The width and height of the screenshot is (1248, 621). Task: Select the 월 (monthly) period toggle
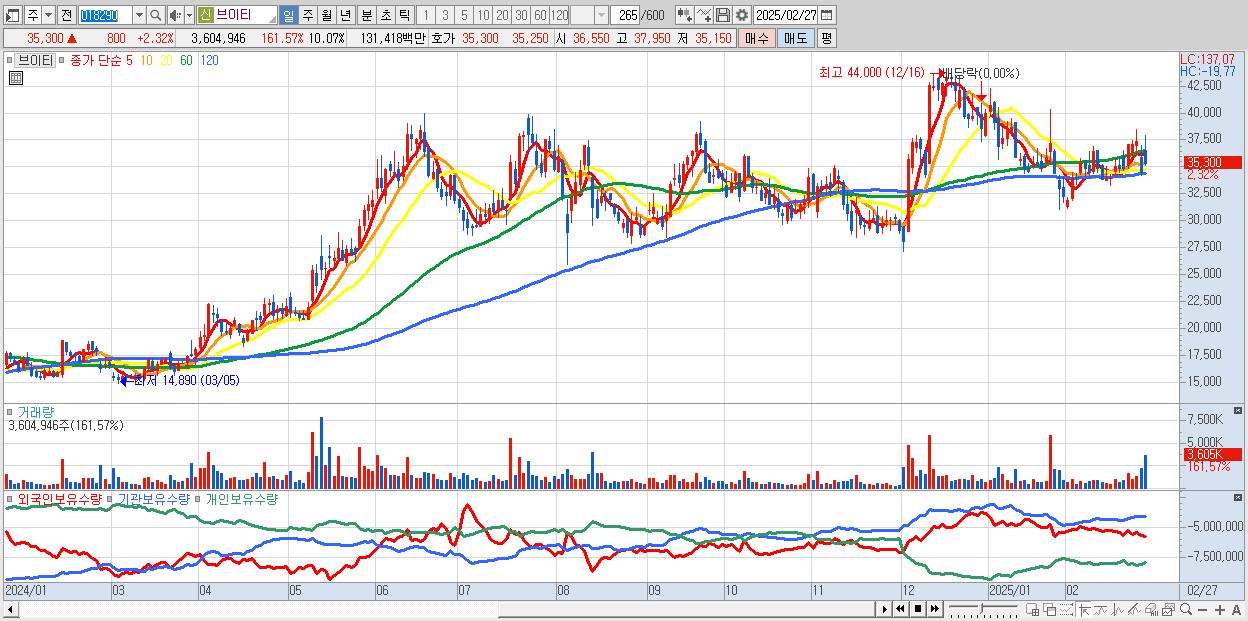326,15
